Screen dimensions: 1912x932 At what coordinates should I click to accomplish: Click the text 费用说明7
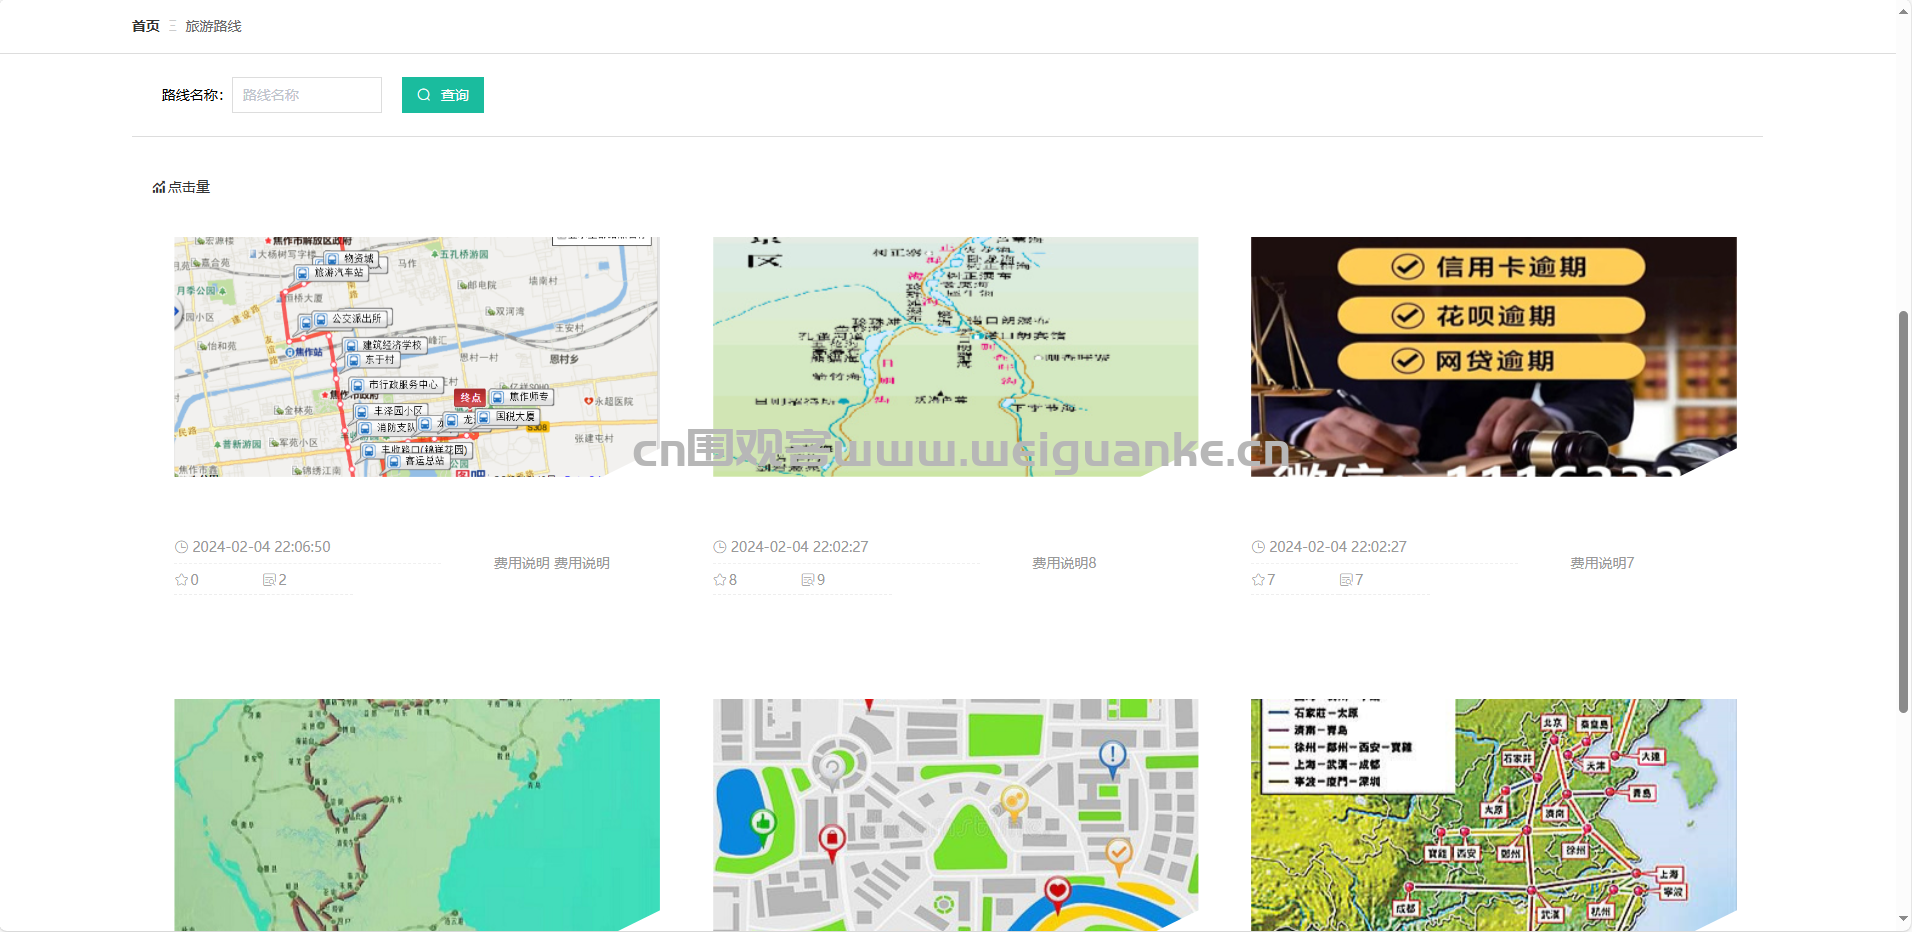coord(1602,563)
